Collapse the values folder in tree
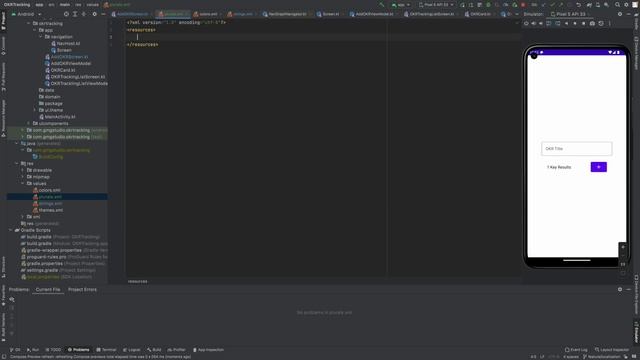 [x=22, y=183]
